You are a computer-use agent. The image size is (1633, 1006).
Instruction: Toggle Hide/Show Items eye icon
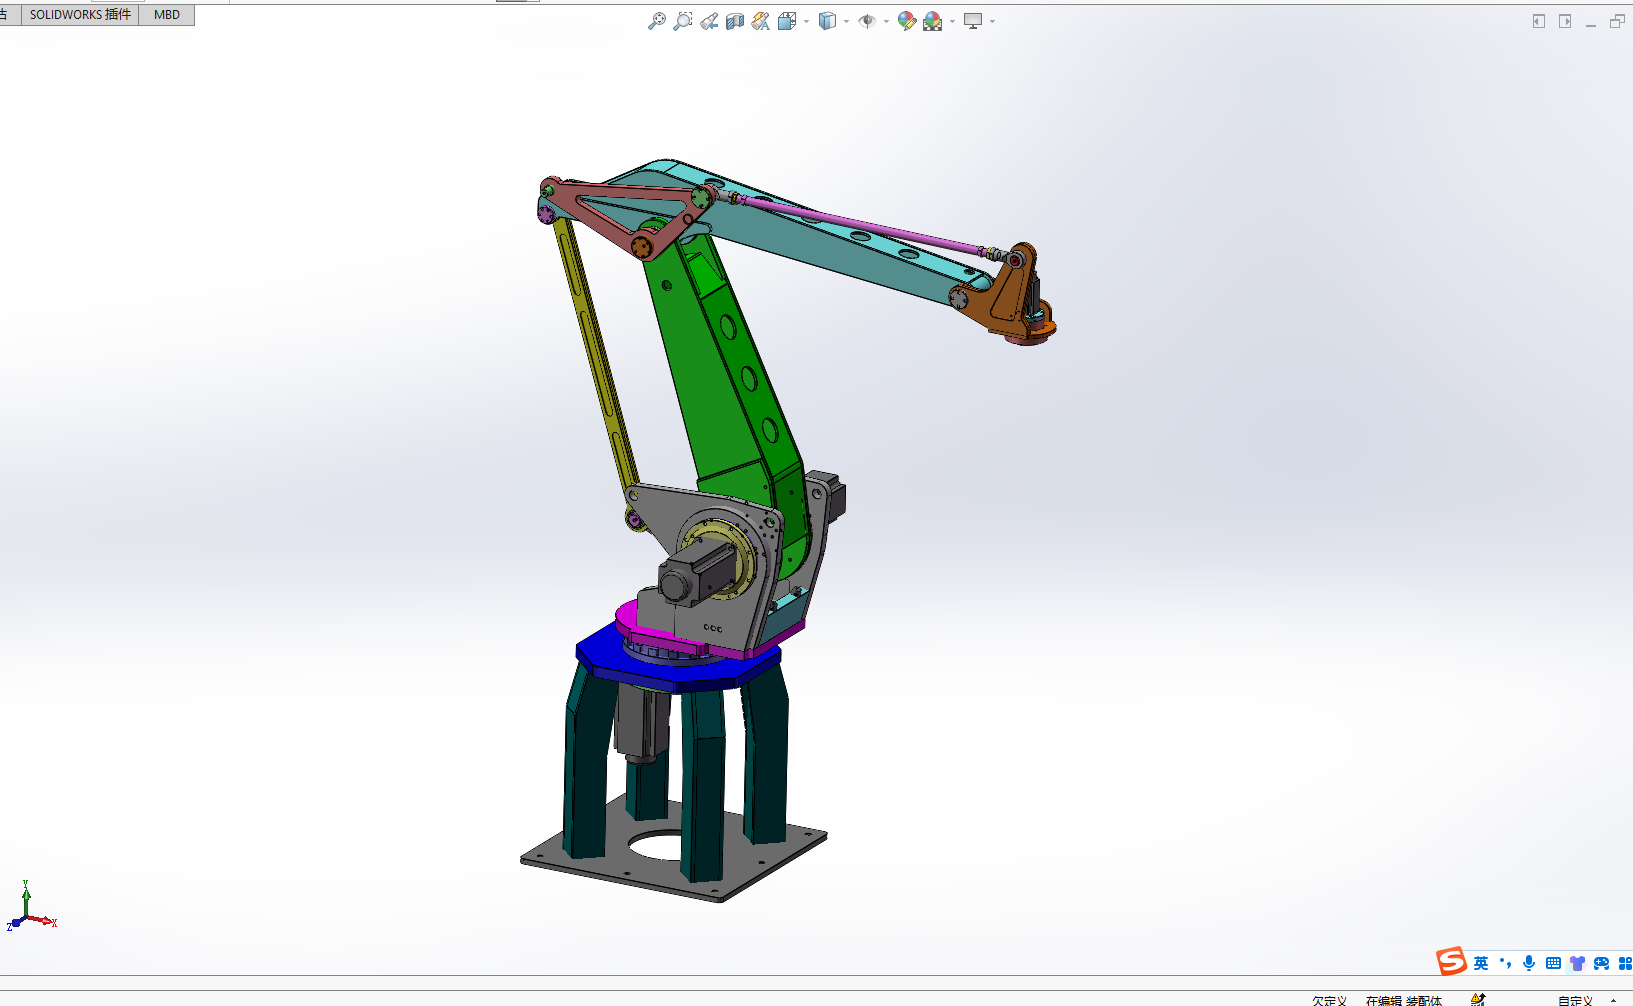(x=867, y=21)
